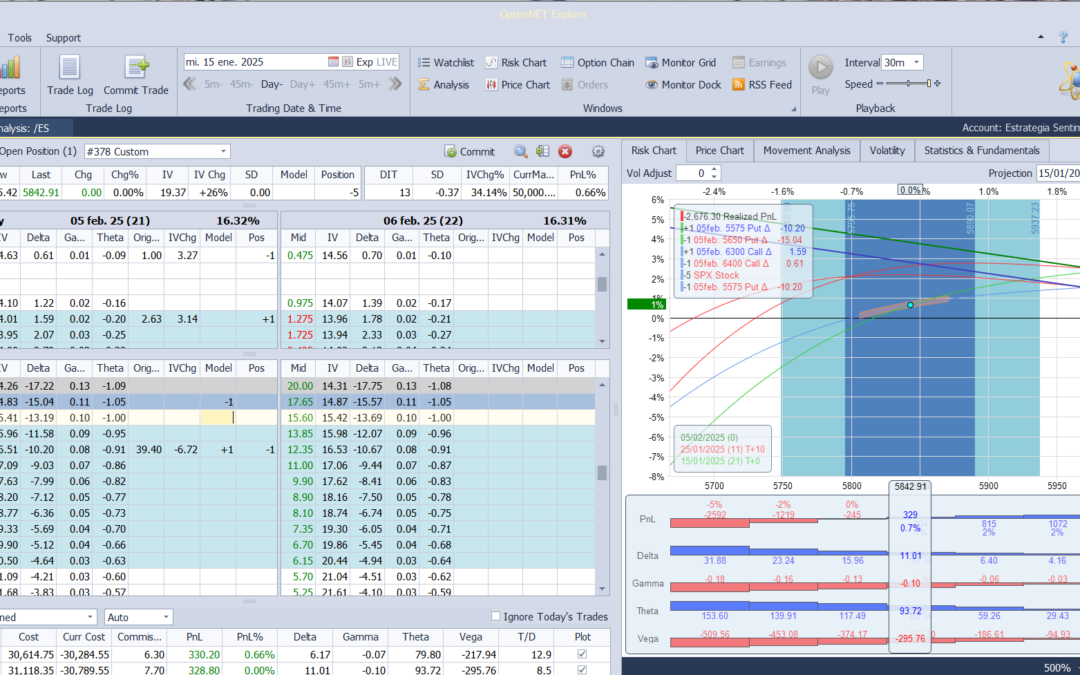Open the Watchlist window
Viewport: 1080px width, 675px height.
tap(445, 62)
